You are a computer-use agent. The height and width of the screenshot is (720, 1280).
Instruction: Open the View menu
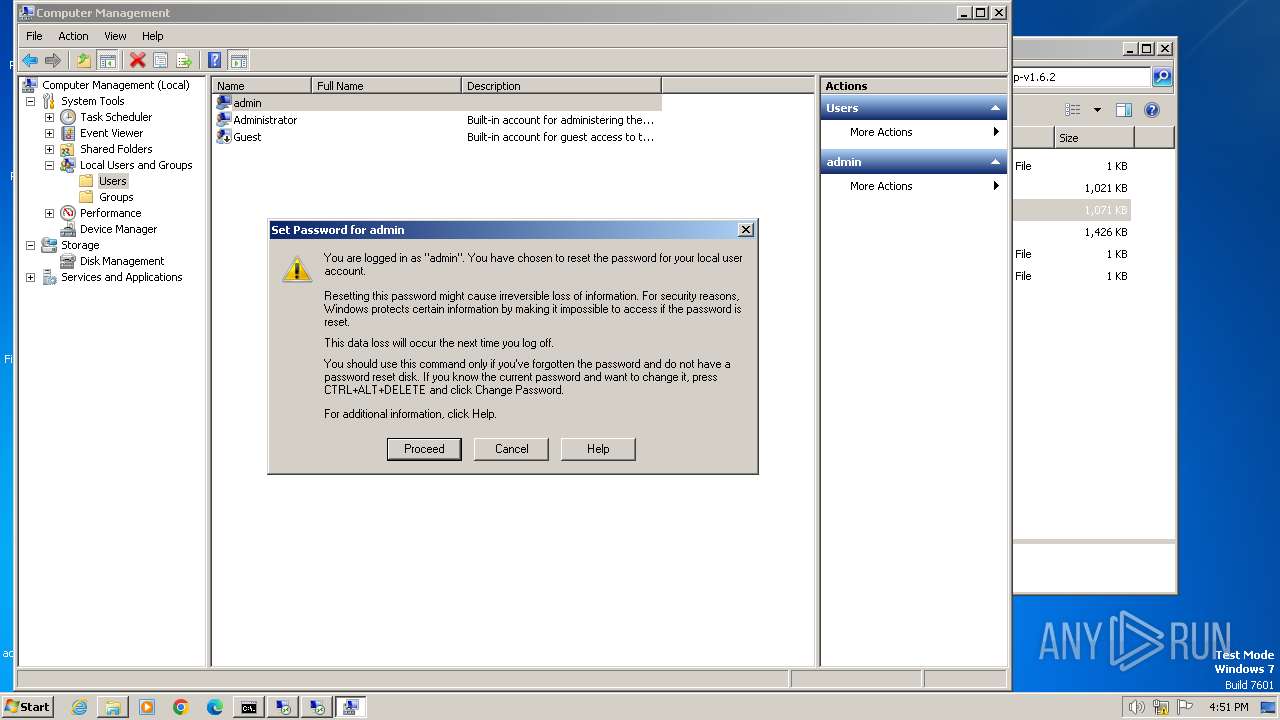point(115,36)
